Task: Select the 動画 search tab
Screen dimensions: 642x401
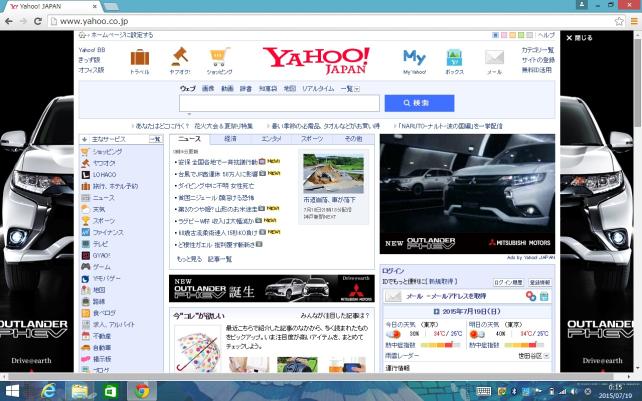Action: click(x=227, y=88)
